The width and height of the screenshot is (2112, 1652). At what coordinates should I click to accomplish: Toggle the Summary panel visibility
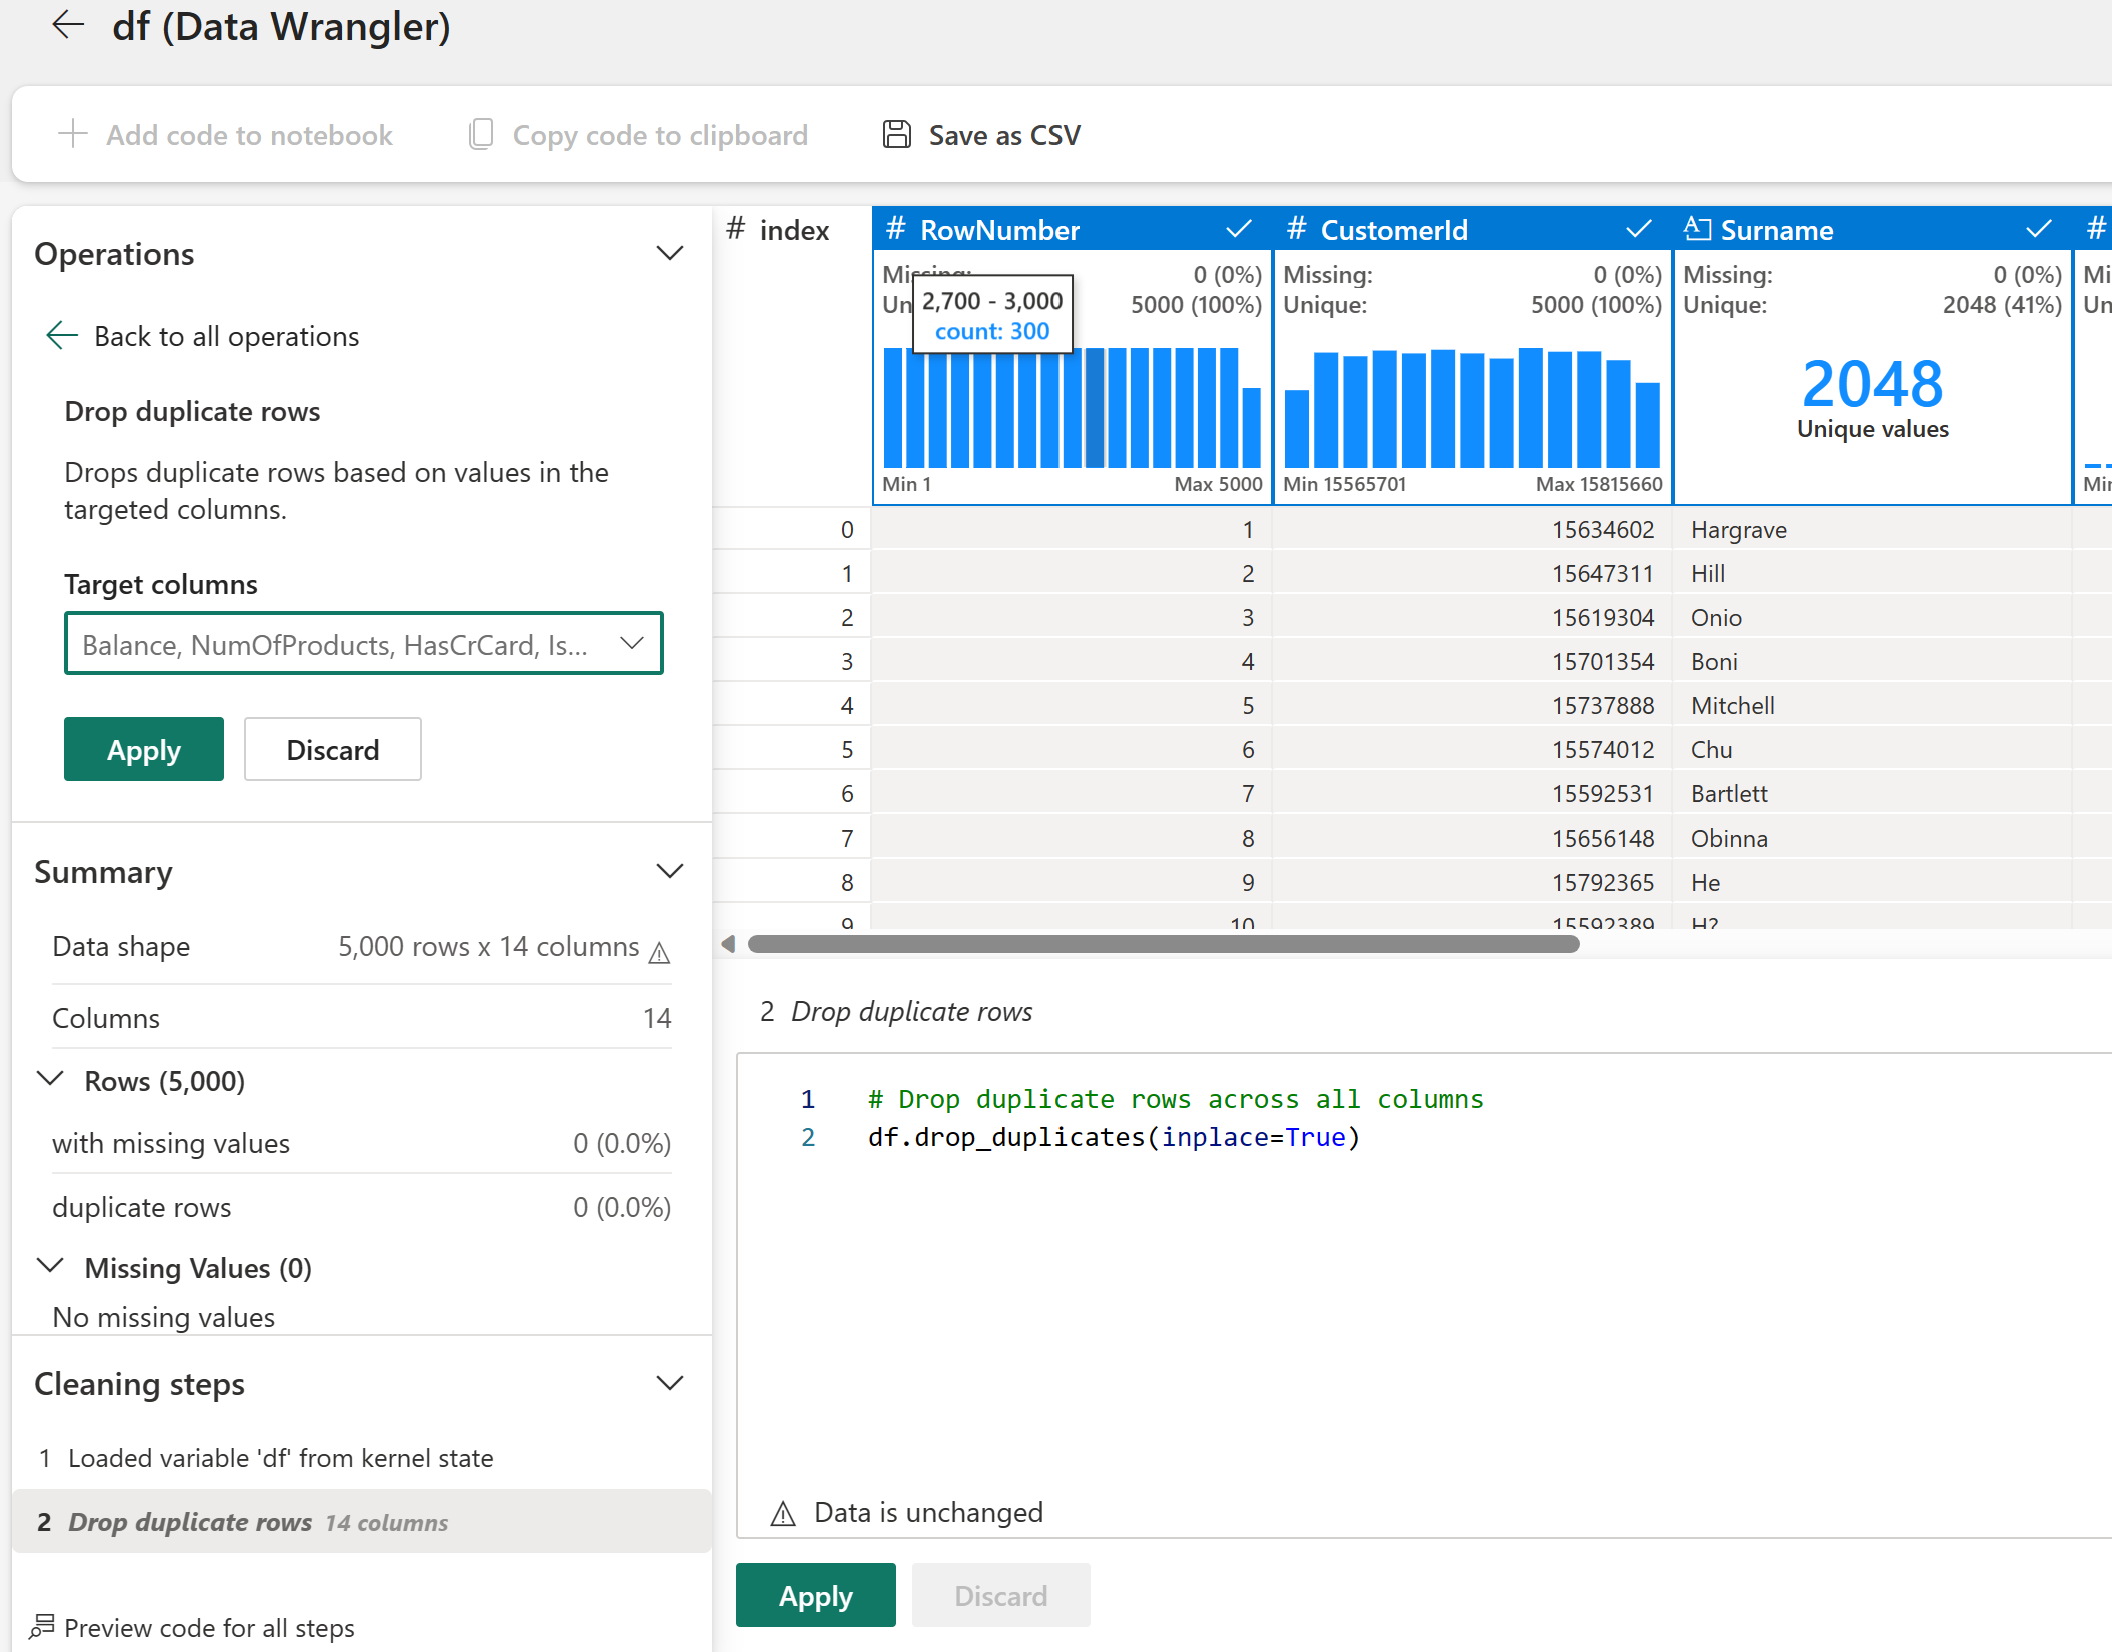[x=672, y=874]
